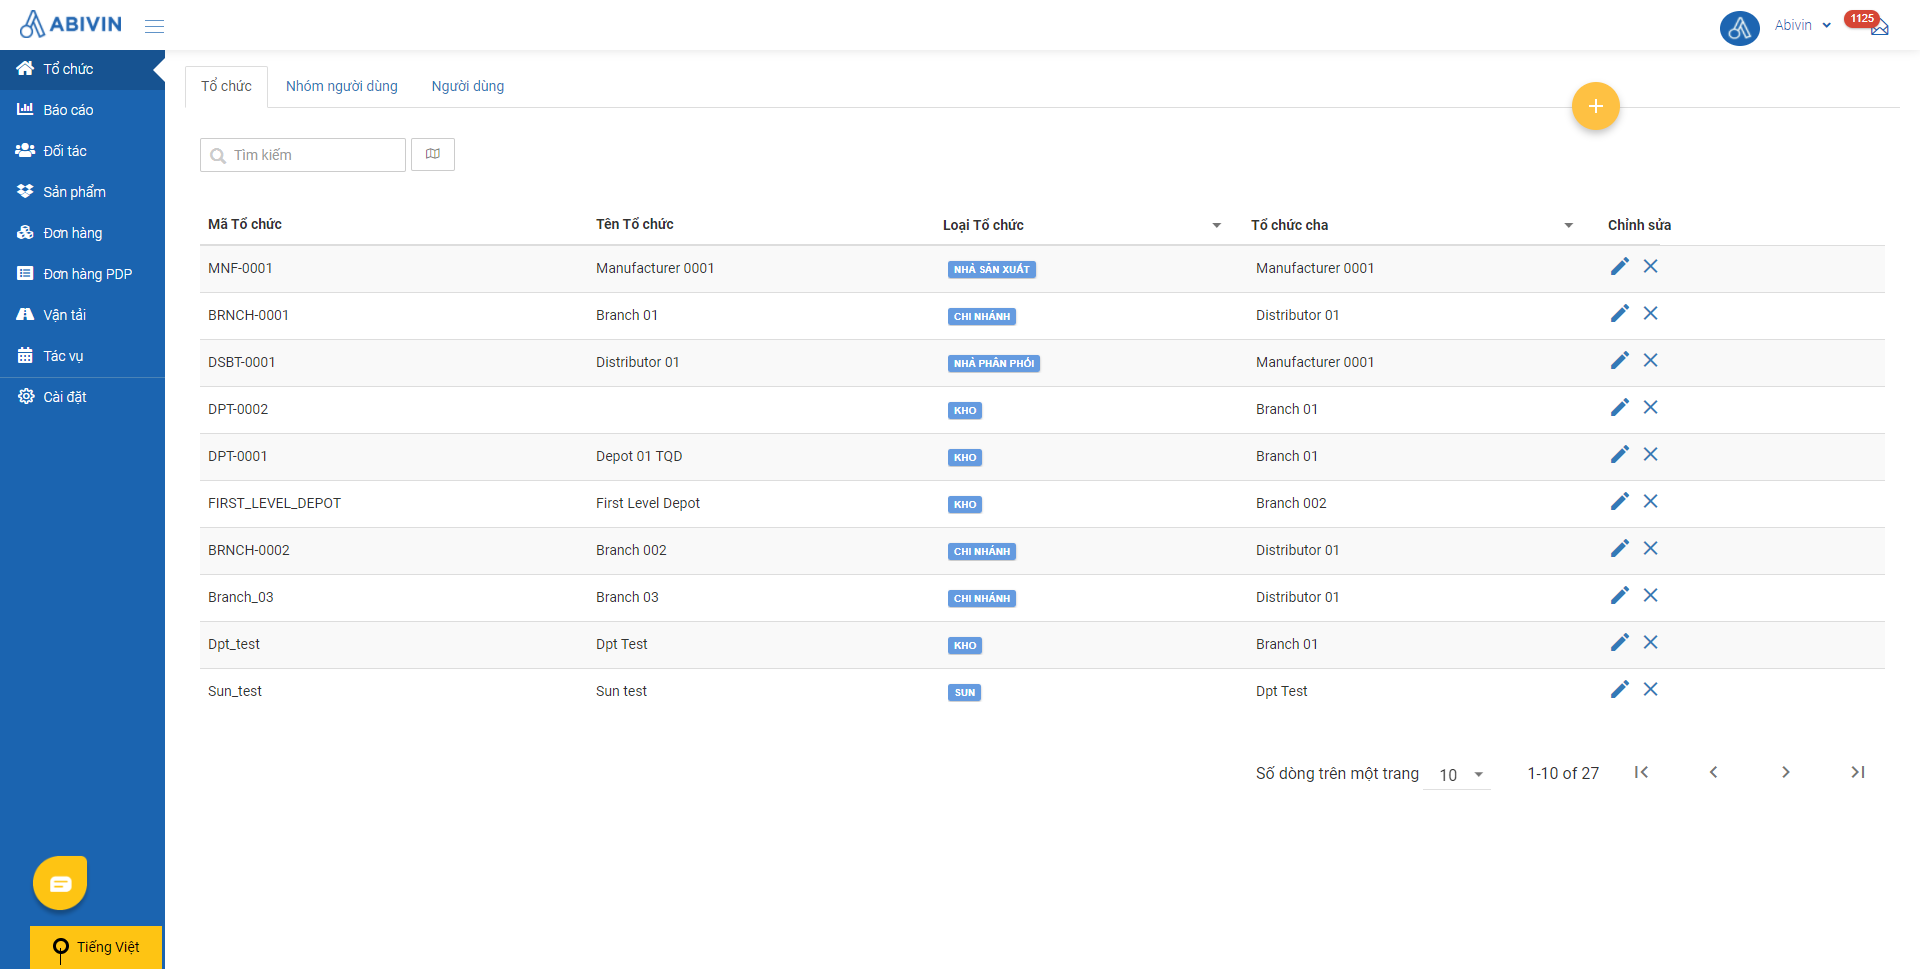Edit the Dpt_test row with the pencil icon
Viewport: 1920px width, 969px height.
pyautogui.click(x=1620, y=642)
